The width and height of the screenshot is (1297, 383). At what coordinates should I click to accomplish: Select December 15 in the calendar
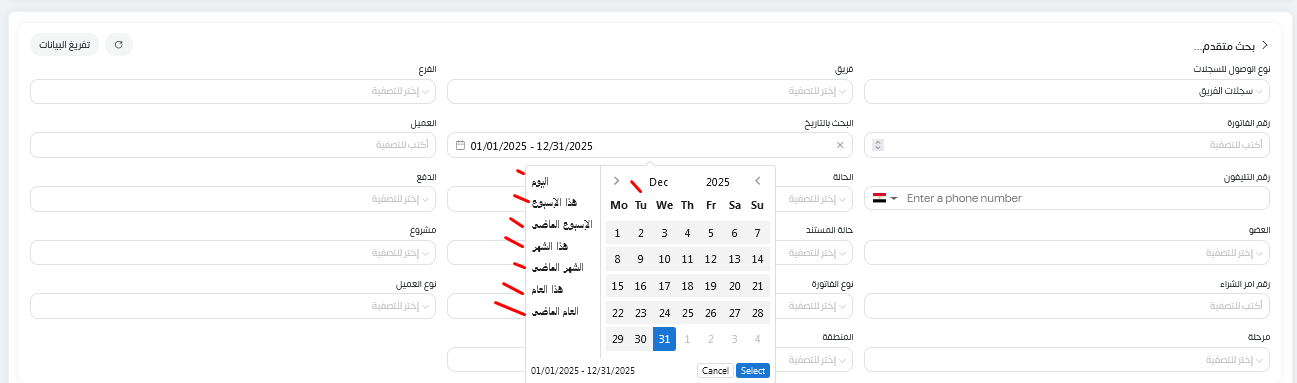click(617, 286)
